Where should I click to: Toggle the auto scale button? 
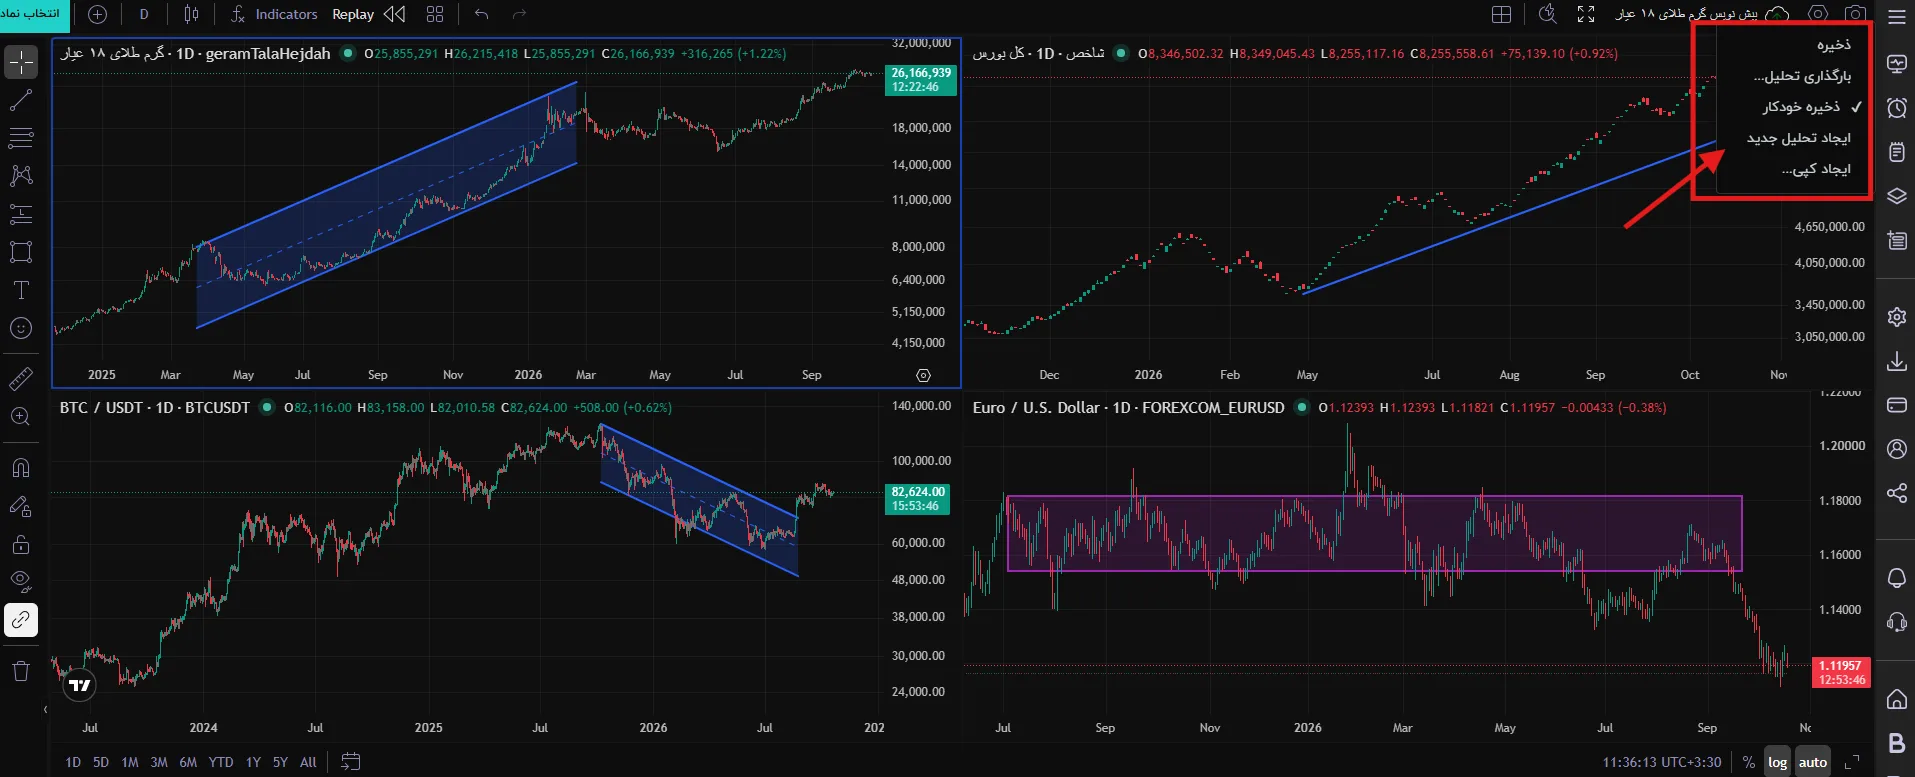(x=1813, y=762)
